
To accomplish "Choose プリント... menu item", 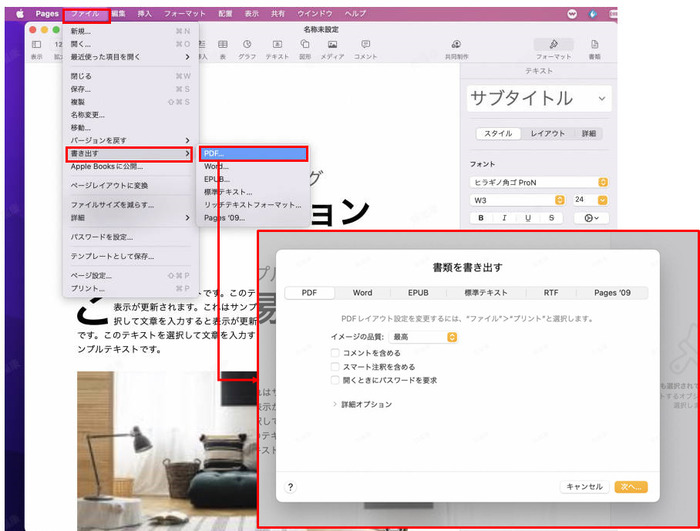I will (x=130, y=288).
